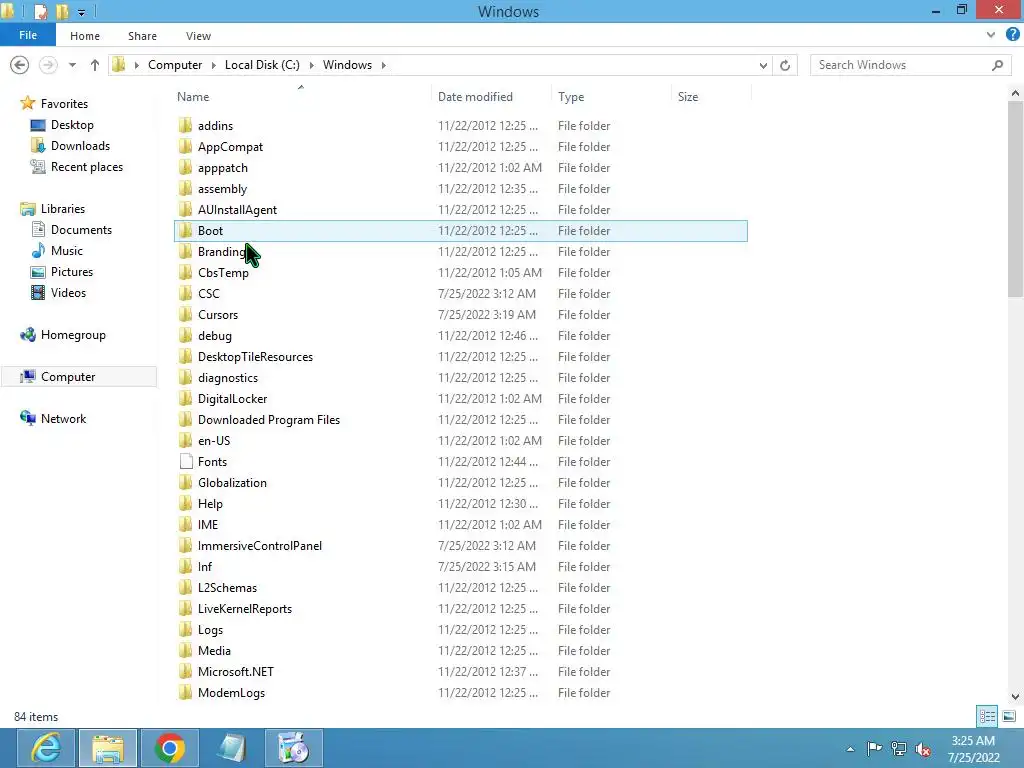Refresh the Windows folder view

[785, 65]
